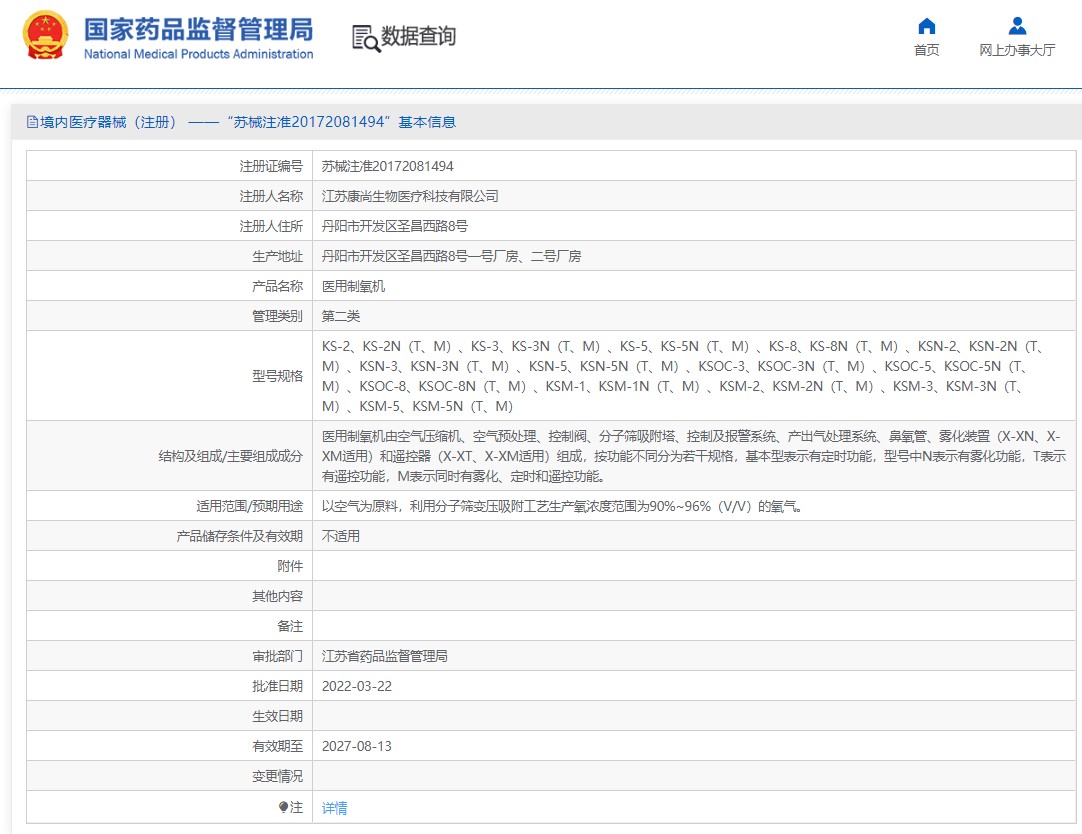
Task: Open the 数据查询 search icon
Action: click(366, 38)
